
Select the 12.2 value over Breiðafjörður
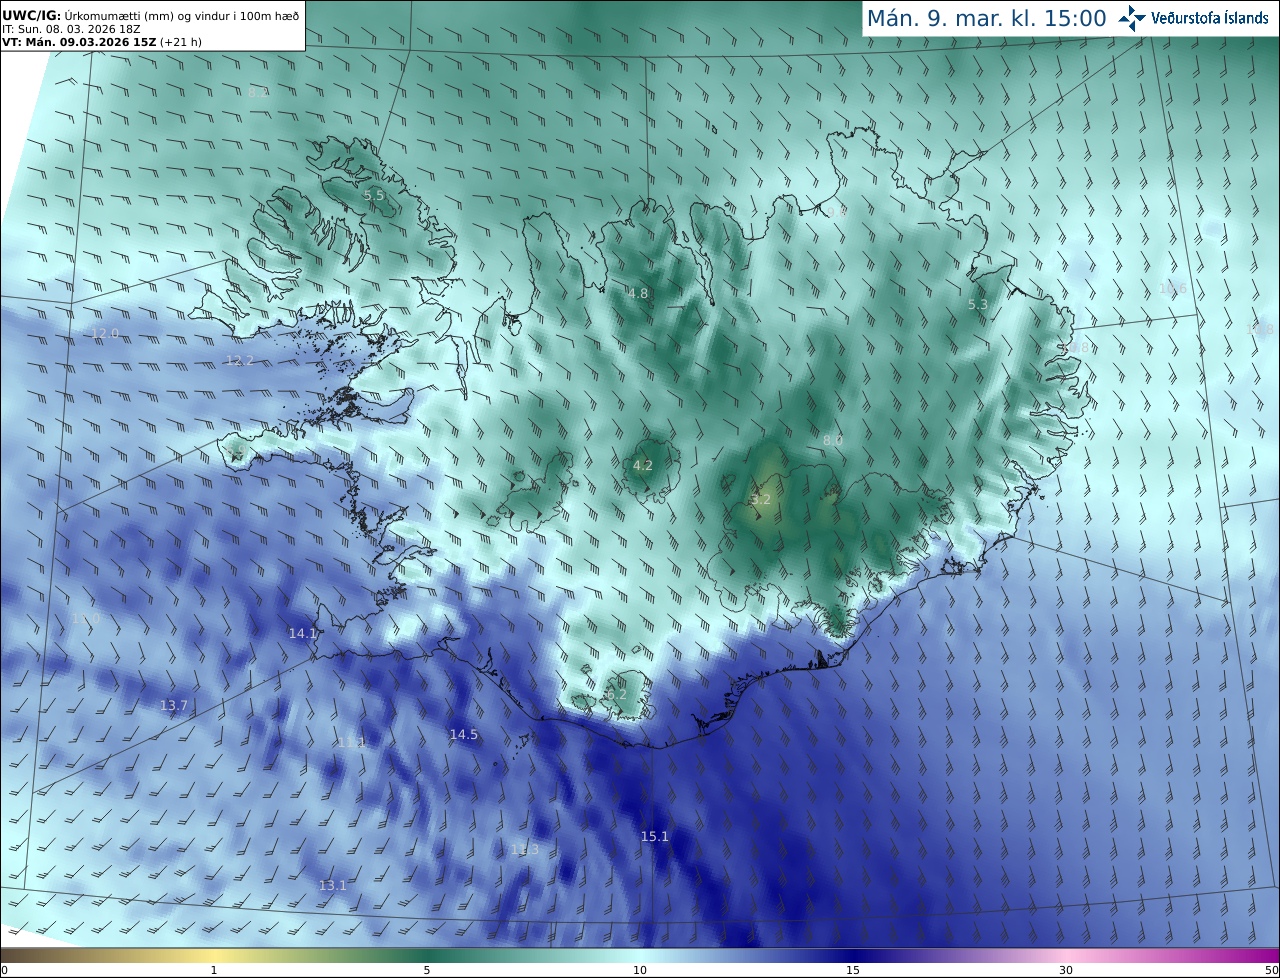coord(239,360)
